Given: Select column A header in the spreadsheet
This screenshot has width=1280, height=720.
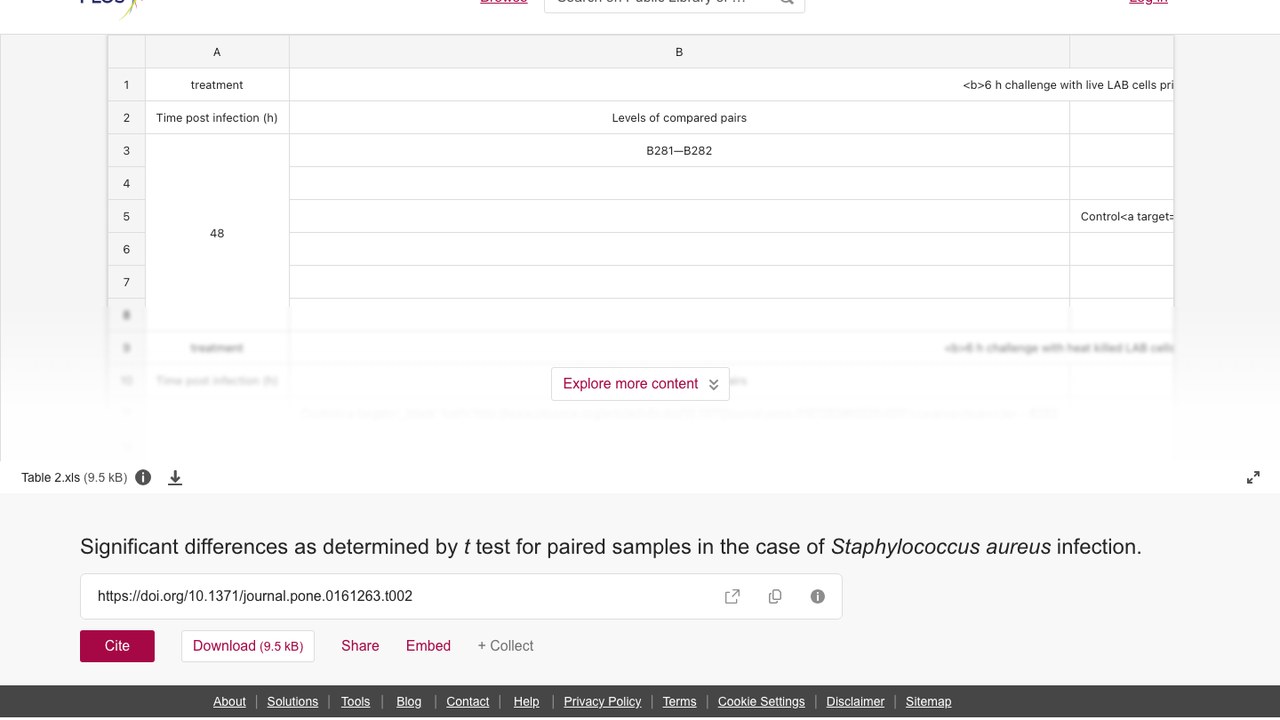Looking at the screenshot, I should point(217,52).
